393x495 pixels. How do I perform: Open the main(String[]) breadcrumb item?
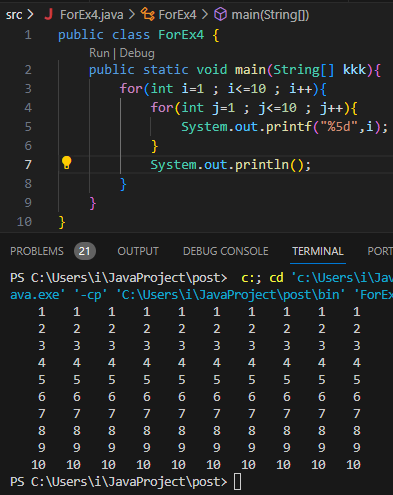[270, 15]
